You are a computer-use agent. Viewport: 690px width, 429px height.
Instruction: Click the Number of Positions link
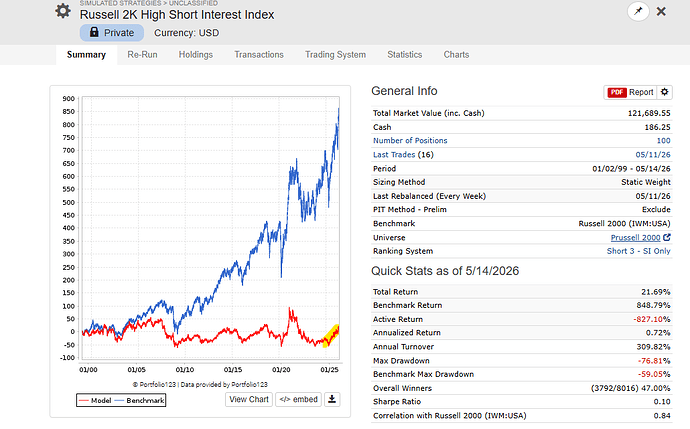pos(410,140)
